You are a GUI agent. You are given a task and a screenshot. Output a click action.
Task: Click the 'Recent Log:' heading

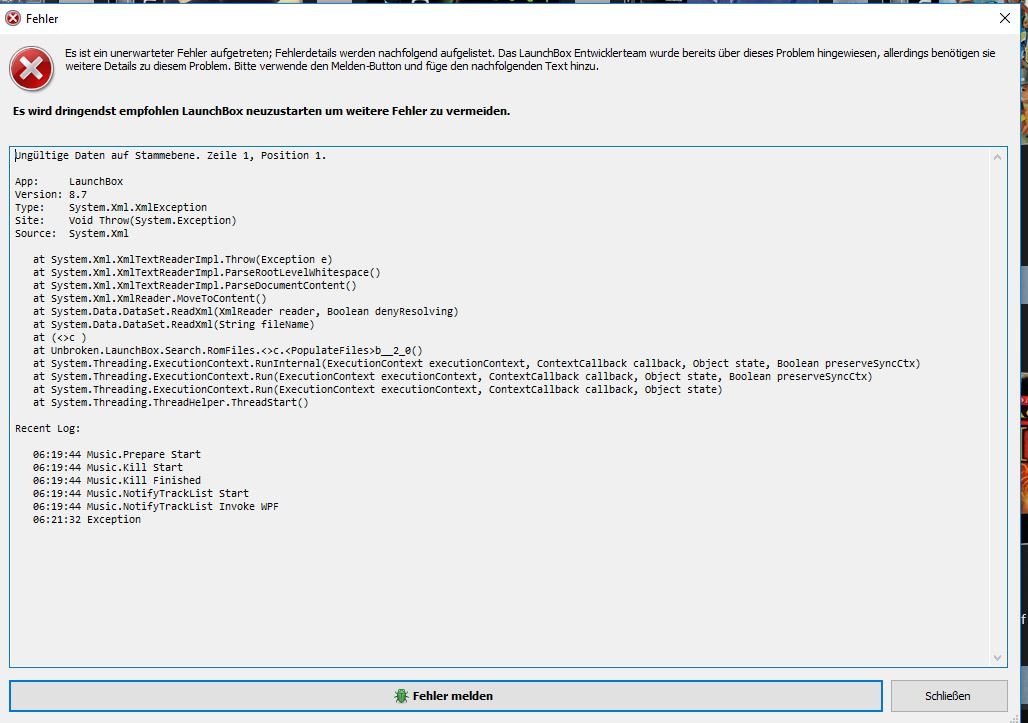pos(47,428)
